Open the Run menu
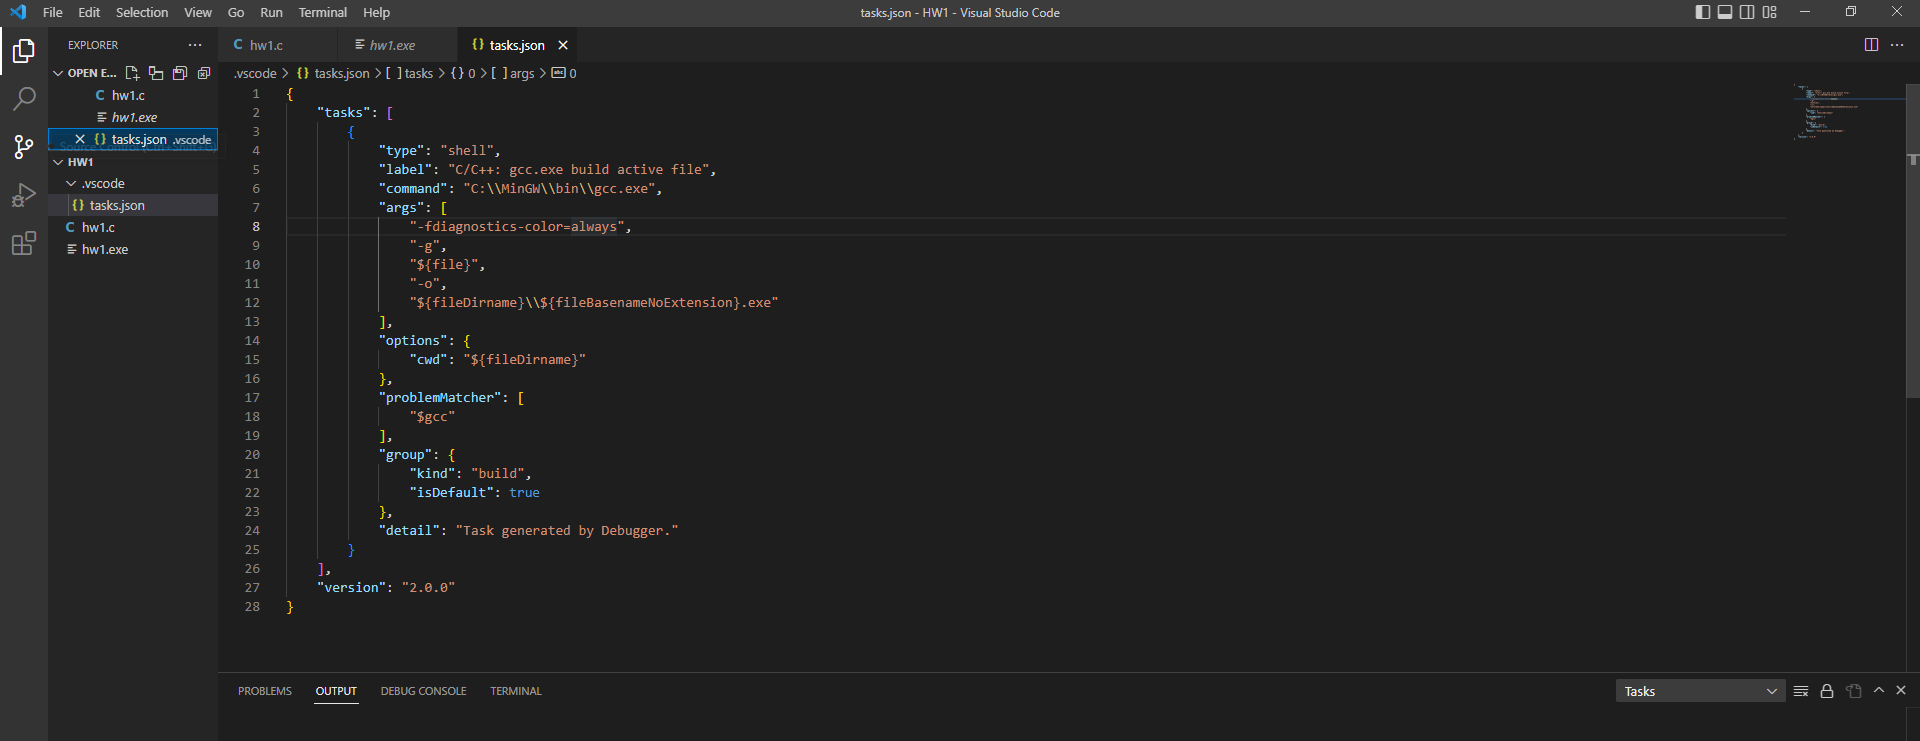 [271, 12]
